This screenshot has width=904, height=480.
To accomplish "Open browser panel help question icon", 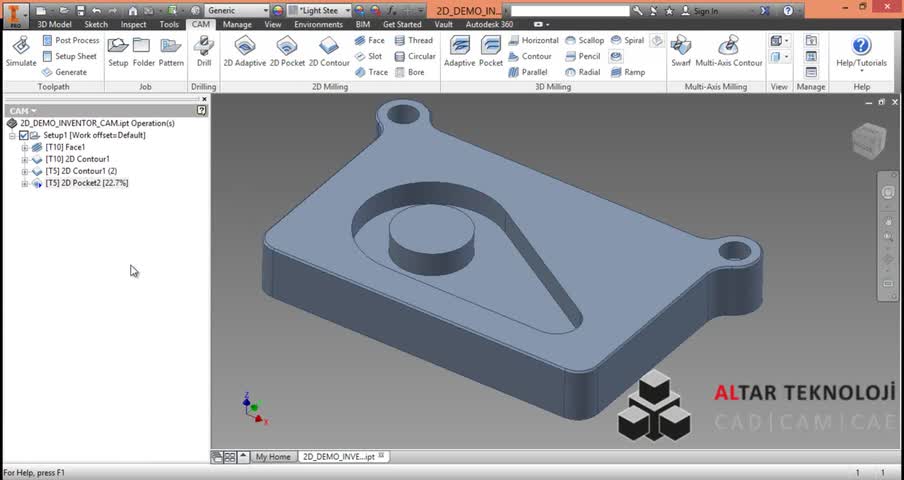I will [x=201, y=111].
